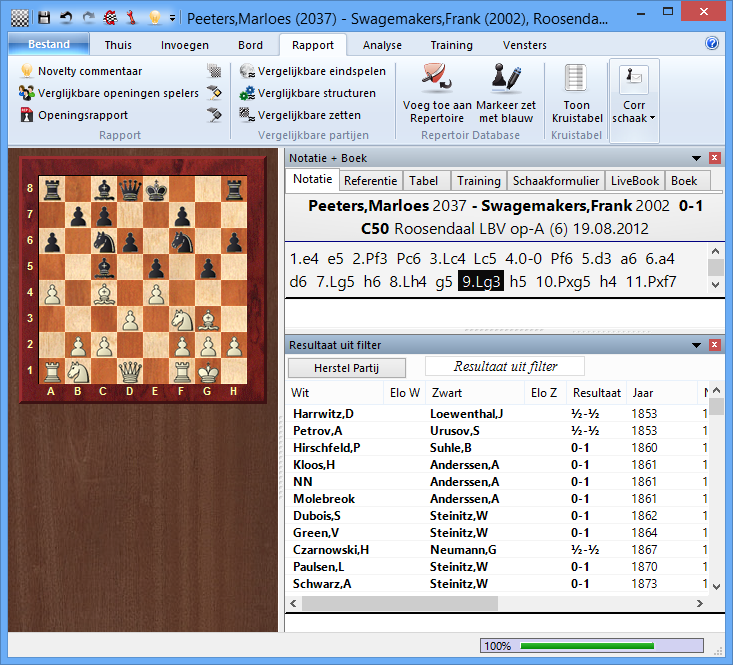
Task: Sort results by Elo W column header
Action: (x=405, y=393)
